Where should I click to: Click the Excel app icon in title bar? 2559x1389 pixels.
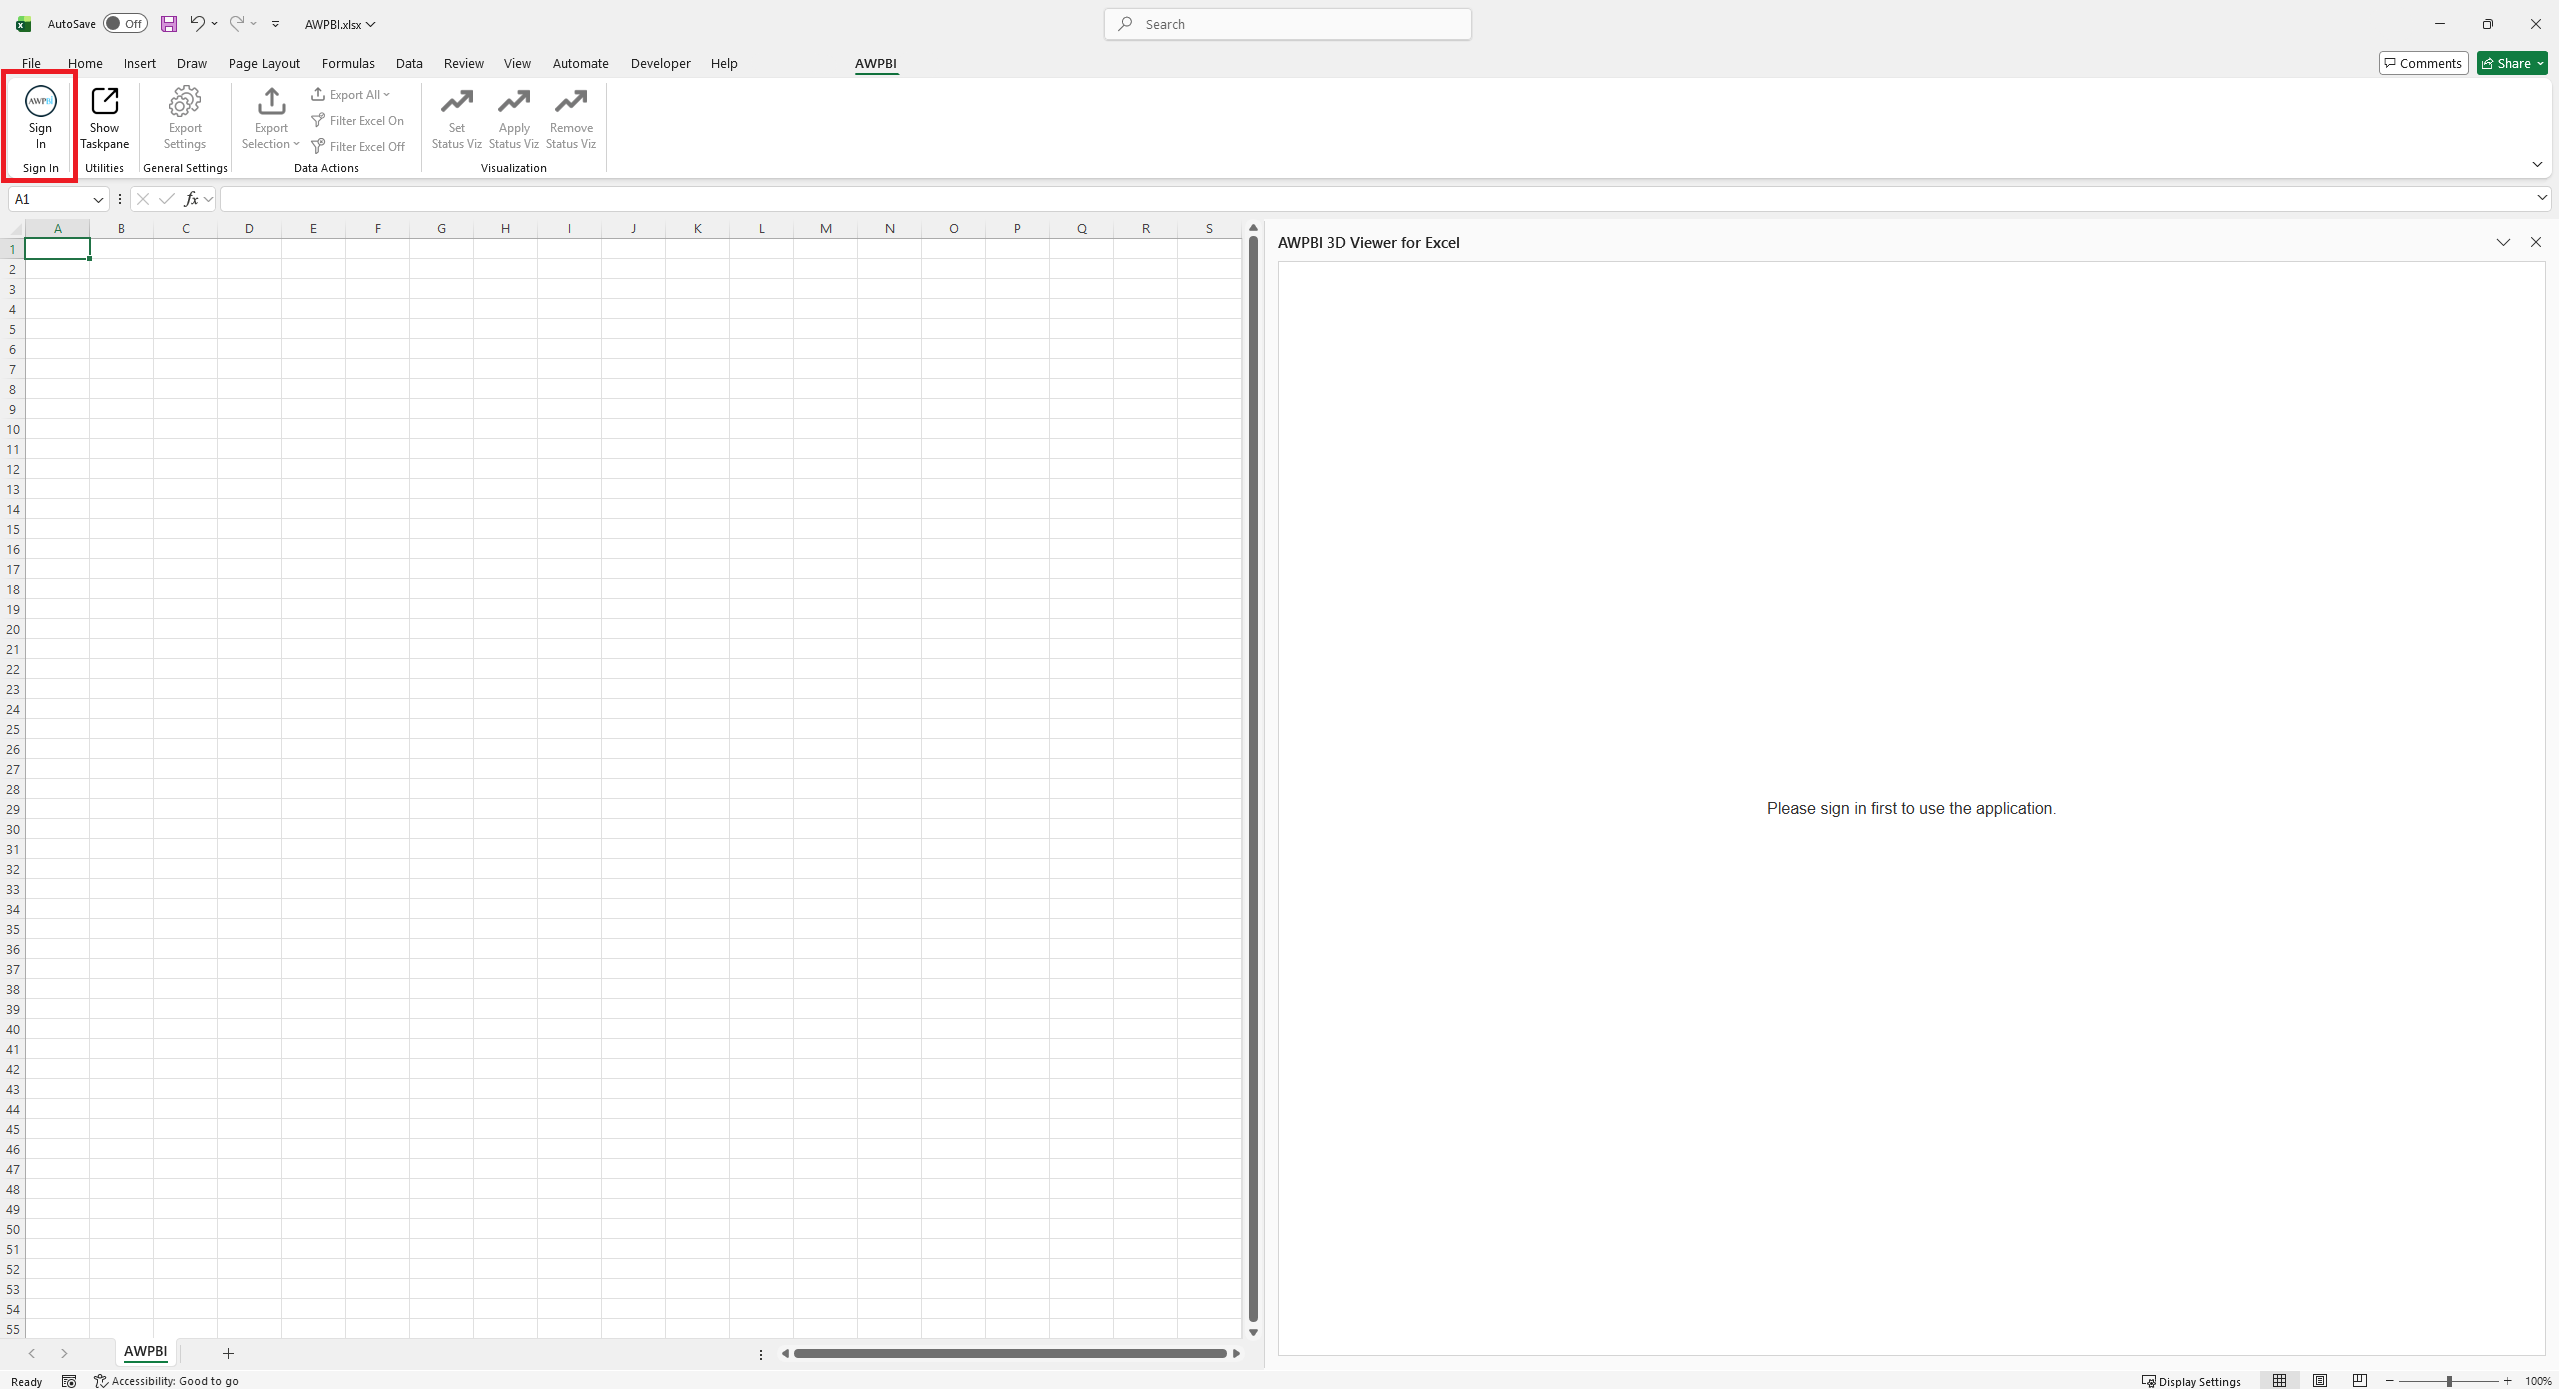pyautogui.click(x=24, y=24)
